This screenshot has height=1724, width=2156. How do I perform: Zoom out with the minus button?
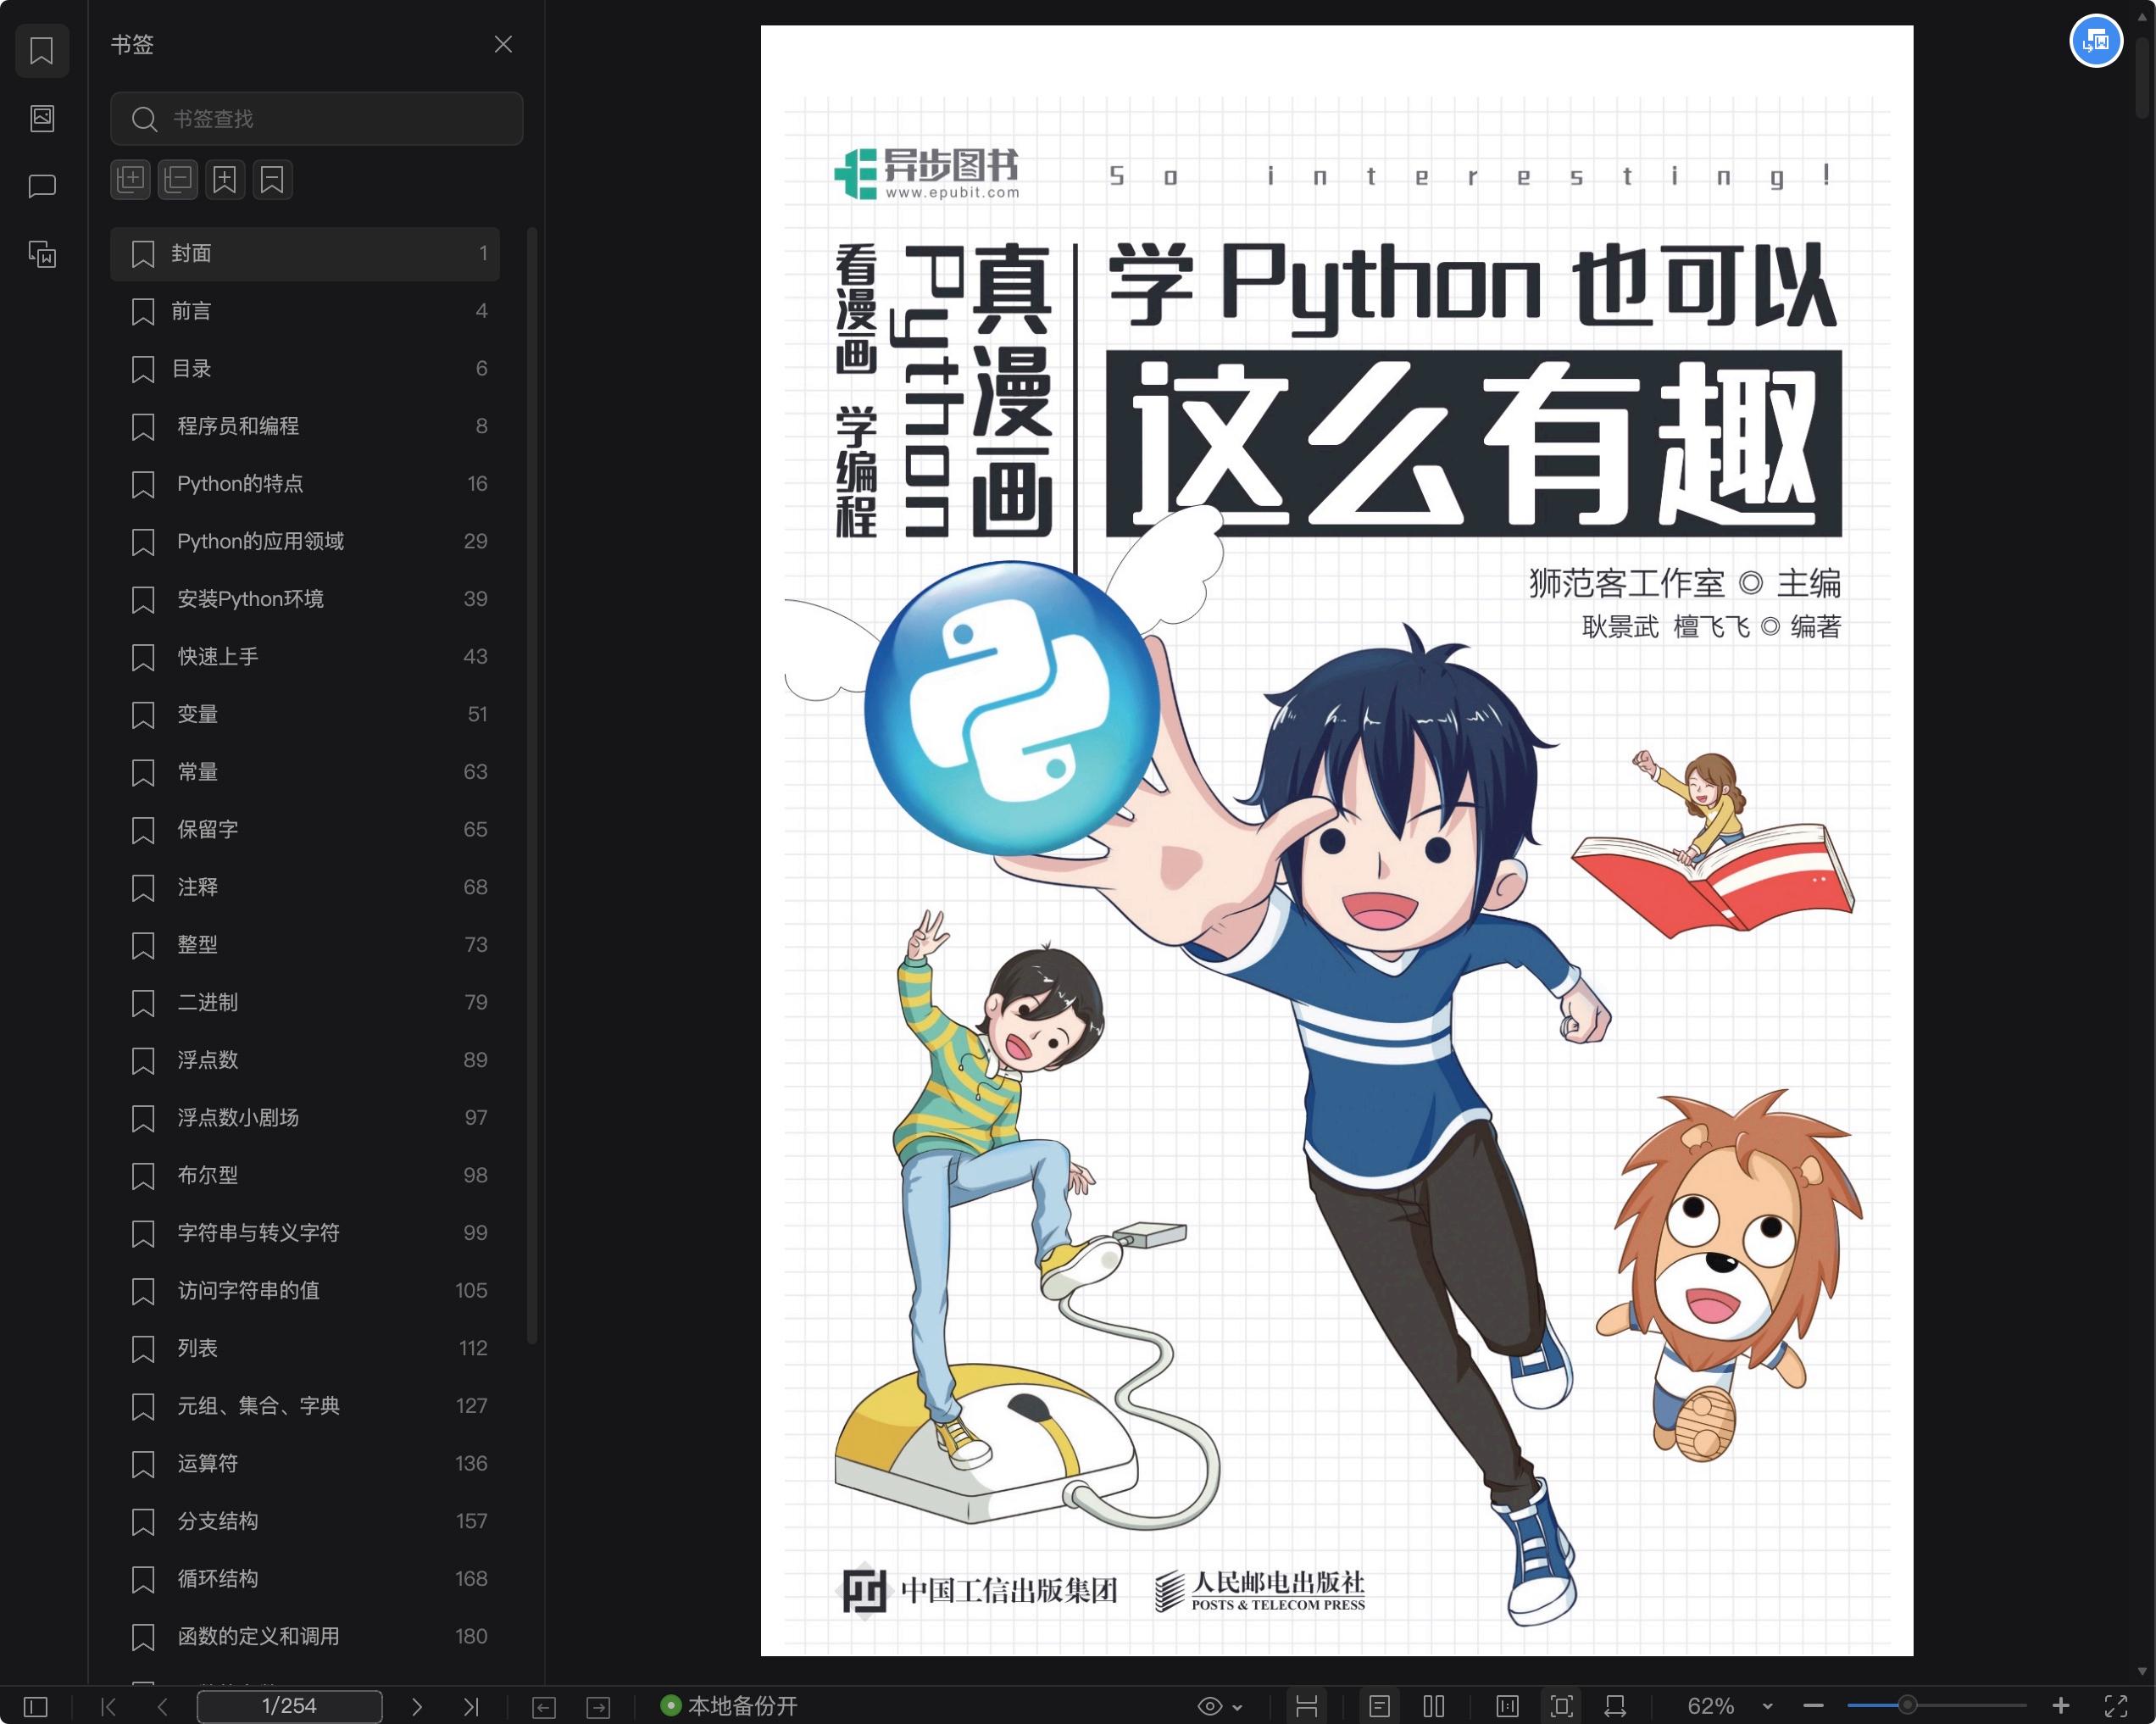click(x=1814, y=1706)
